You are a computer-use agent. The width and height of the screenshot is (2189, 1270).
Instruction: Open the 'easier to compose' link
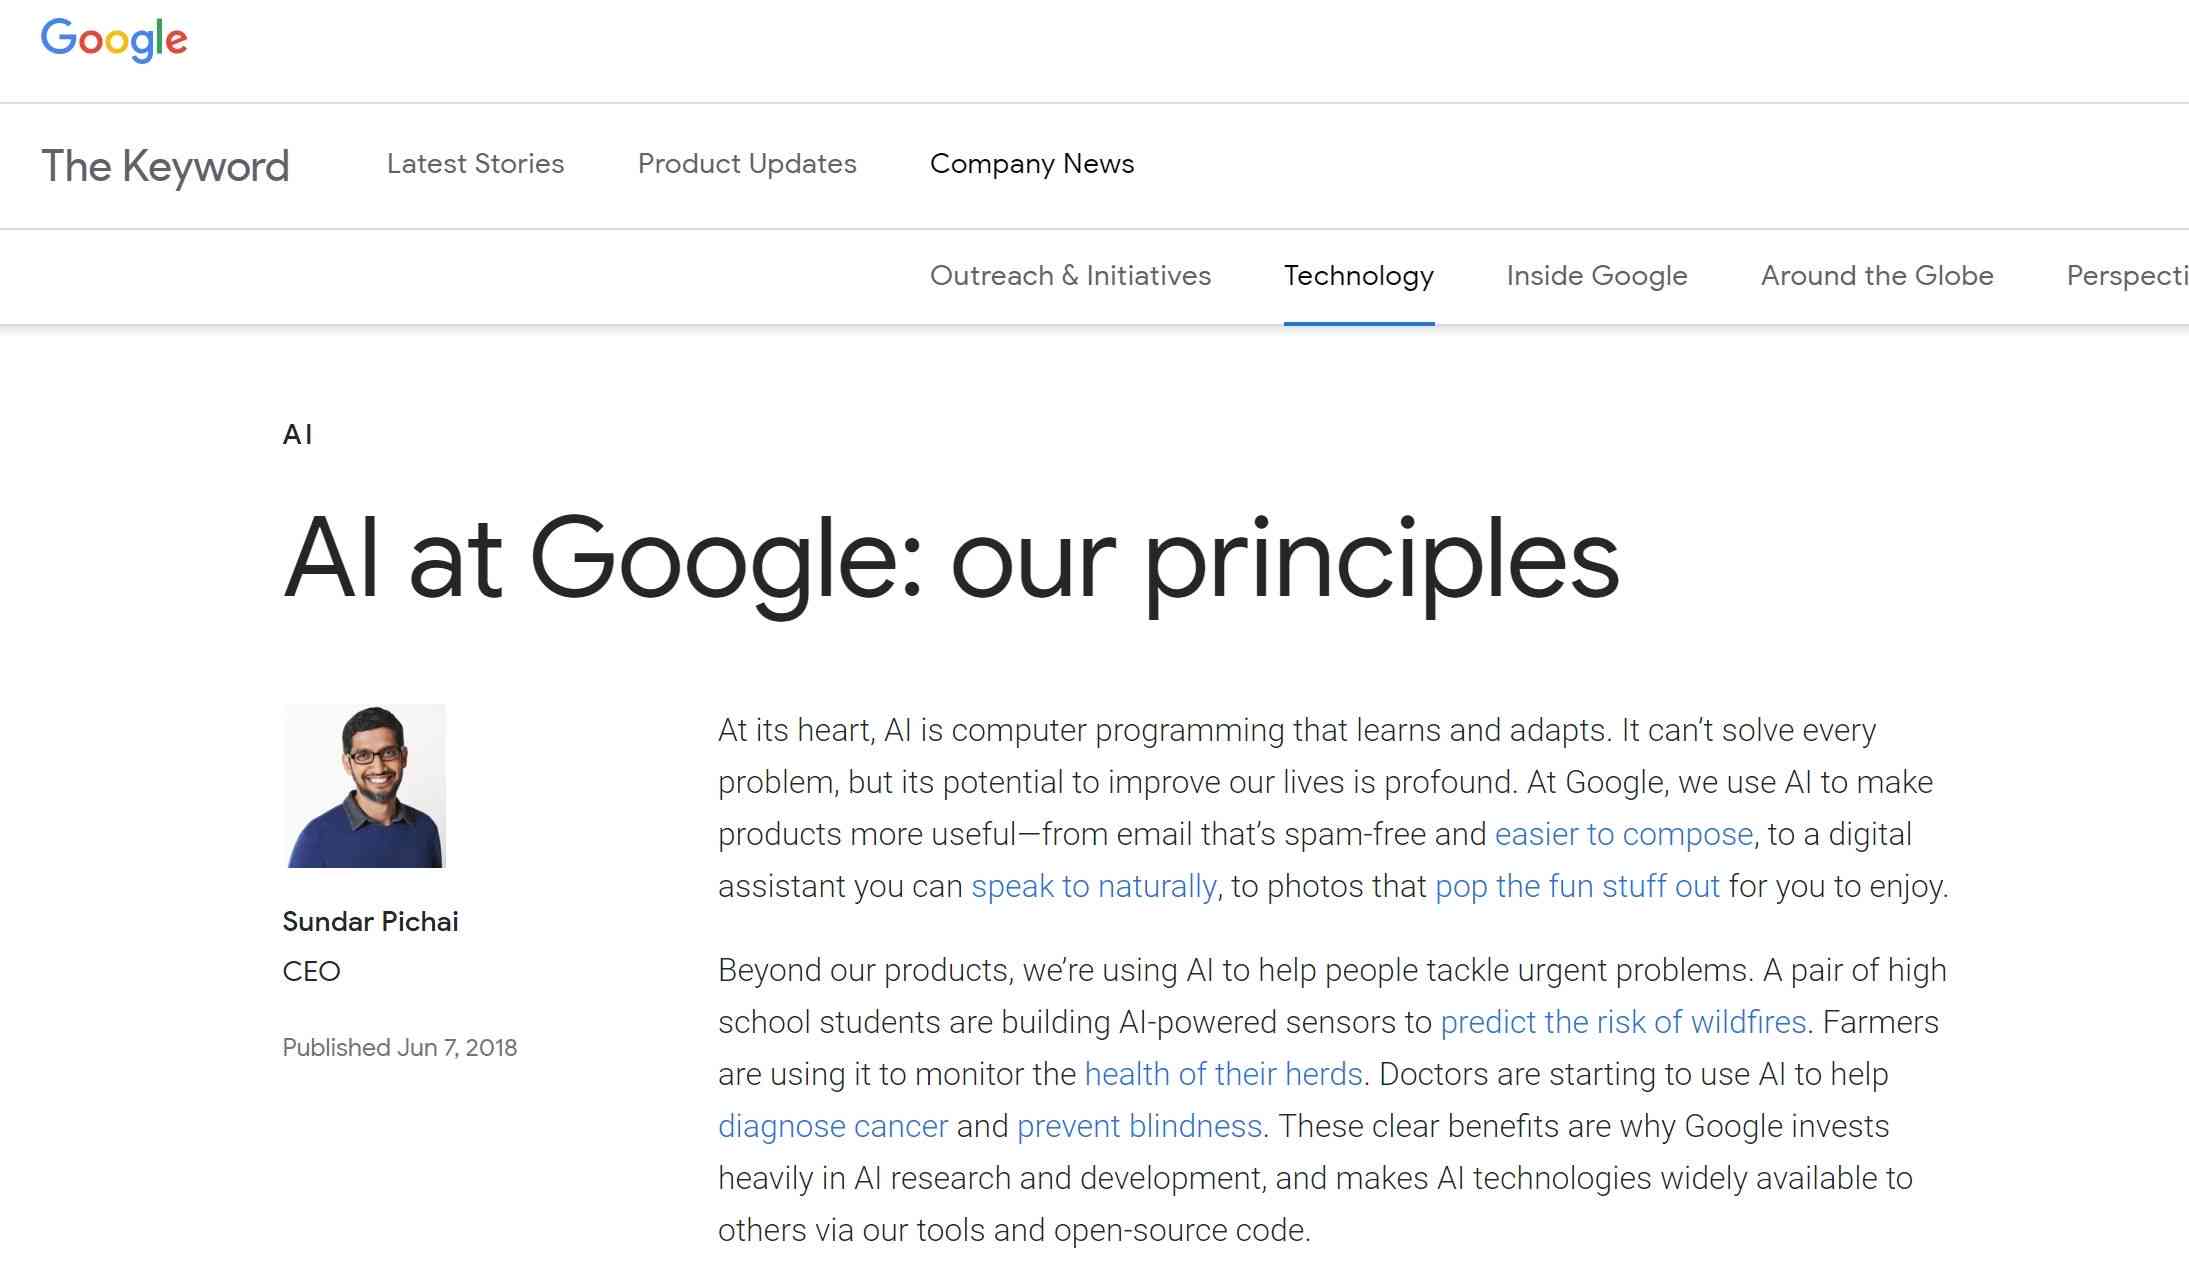tap(1624, 835)
